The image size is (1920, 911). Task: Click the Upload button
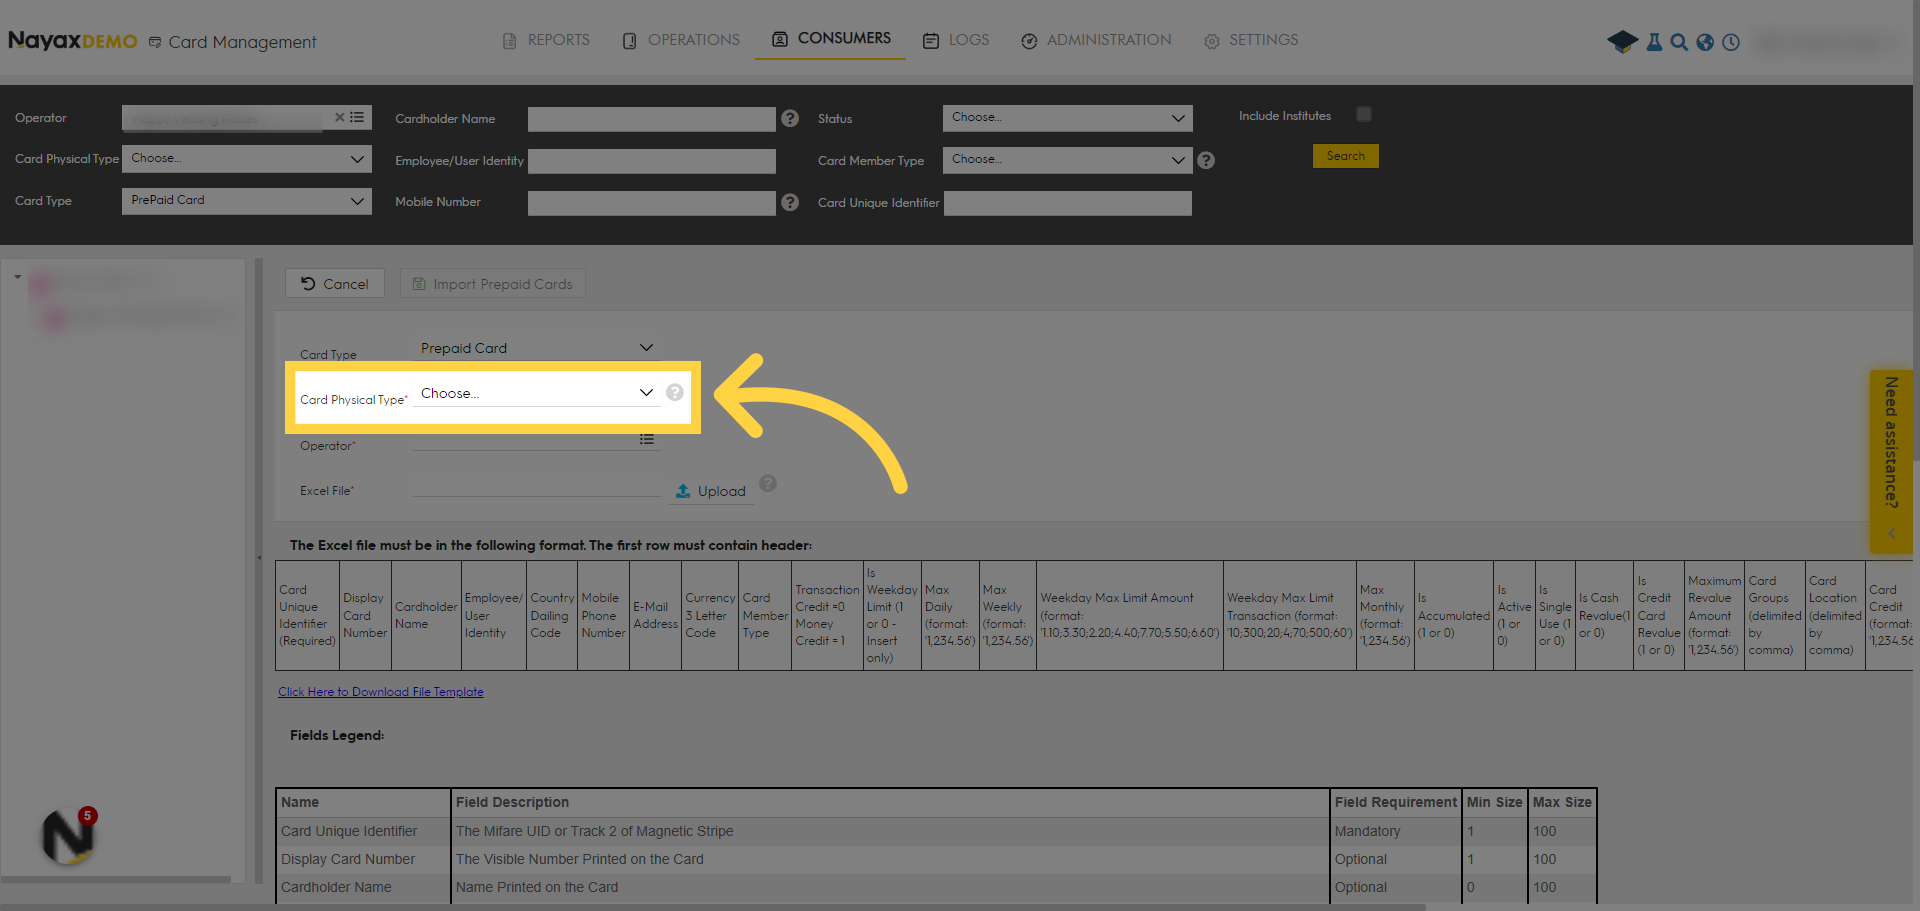(x=711, y=491)
